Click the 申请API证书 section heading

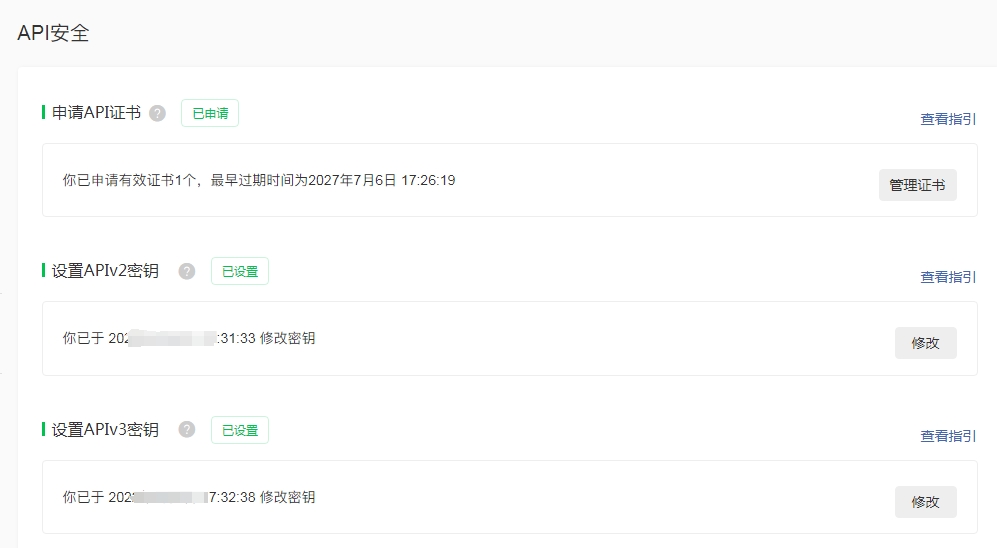[96, 113]
